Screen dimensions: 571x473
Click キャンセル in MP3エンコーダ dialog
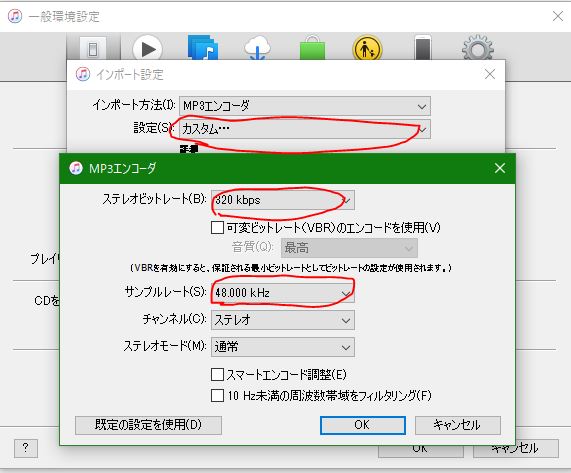458,425
